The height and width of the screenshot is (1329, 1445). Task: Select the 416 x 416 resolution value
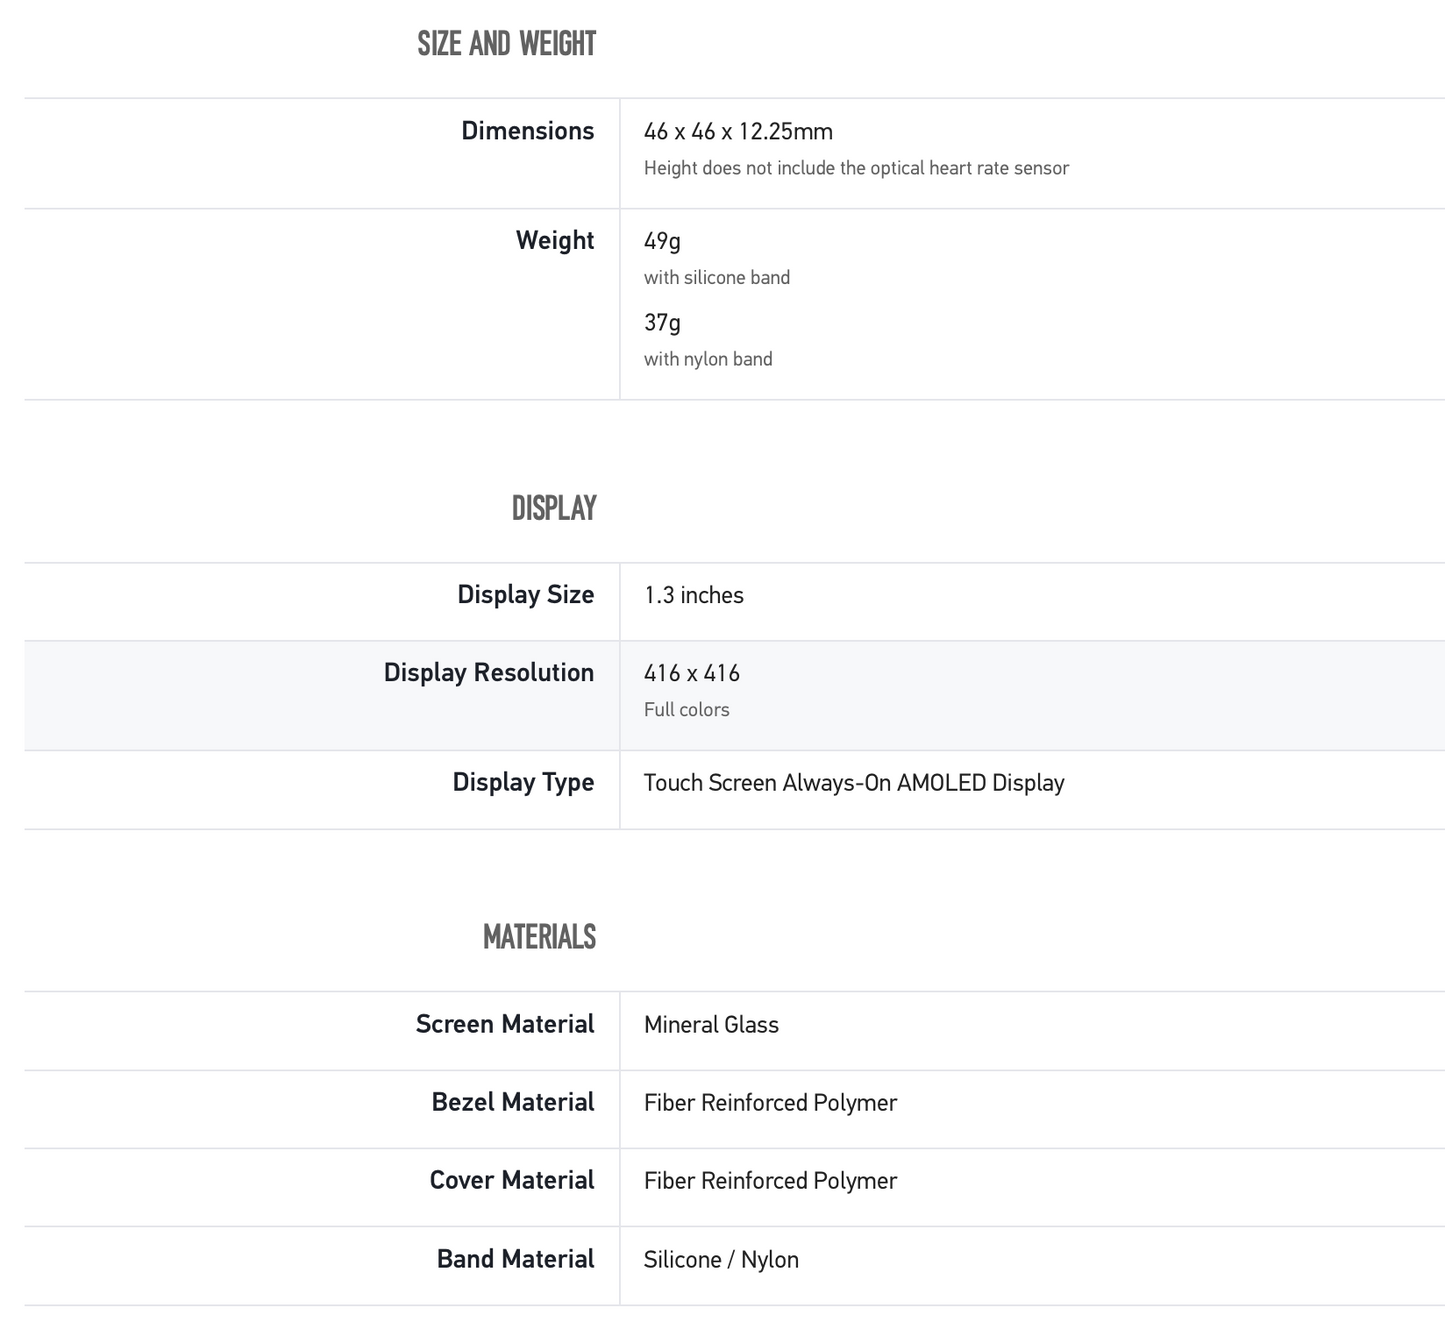691,674
